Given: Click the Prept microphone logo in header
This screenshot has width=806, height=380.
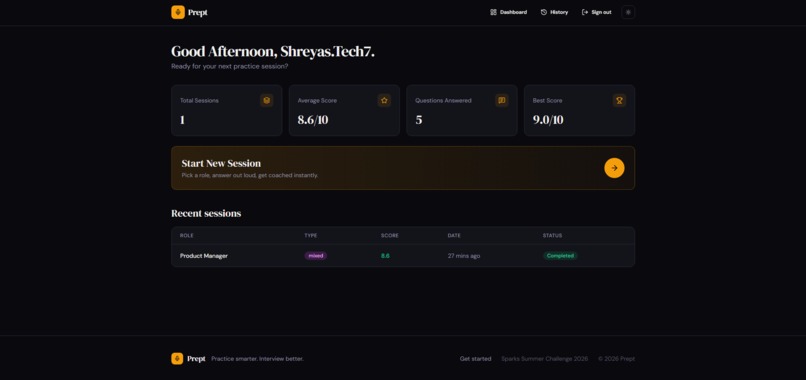Looking at the screenshot, I should (x=178, y=12).
